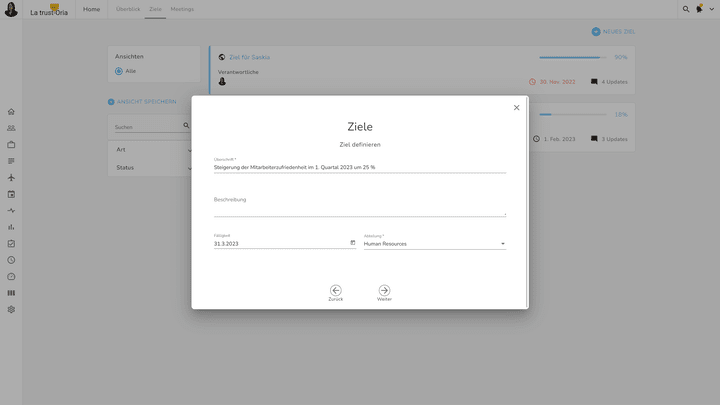Image resolution: width=720 pixels, height=405 pixels.
Task: Click the Weiter arrow button
Action: coord(384,291)
